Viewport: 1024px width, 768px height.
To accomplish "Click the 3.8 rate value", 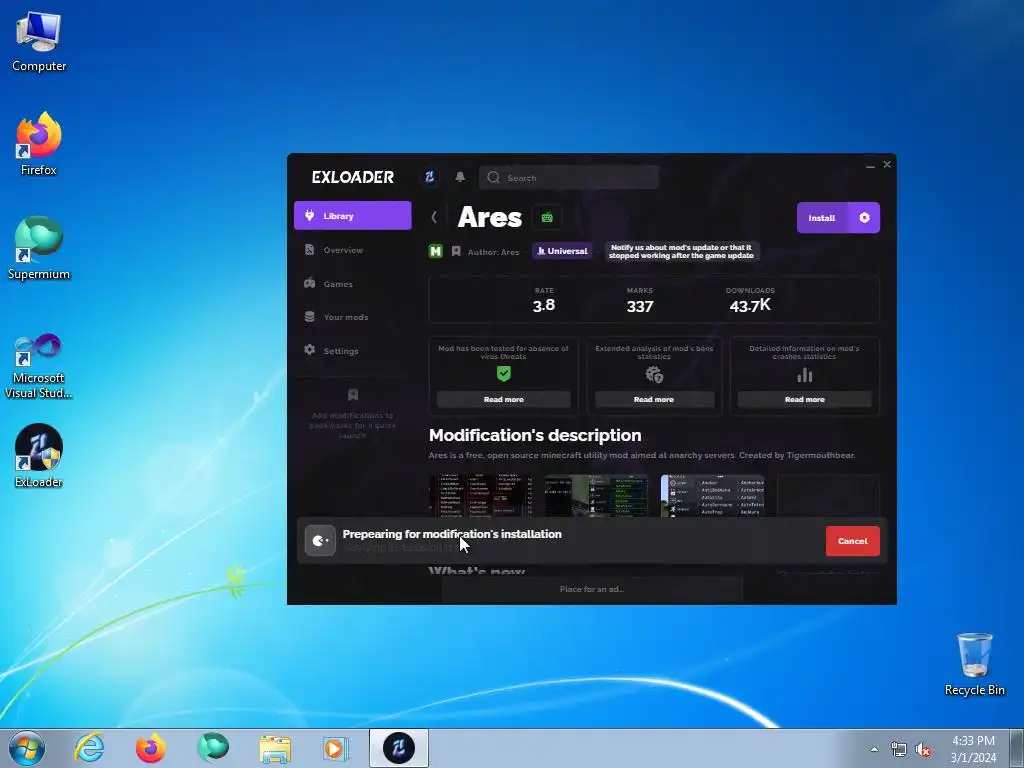I will tap(543, 306).
